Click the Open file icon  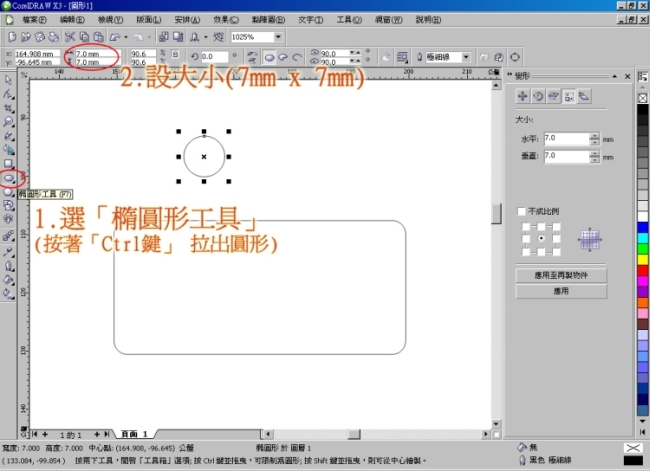point(26,37)
